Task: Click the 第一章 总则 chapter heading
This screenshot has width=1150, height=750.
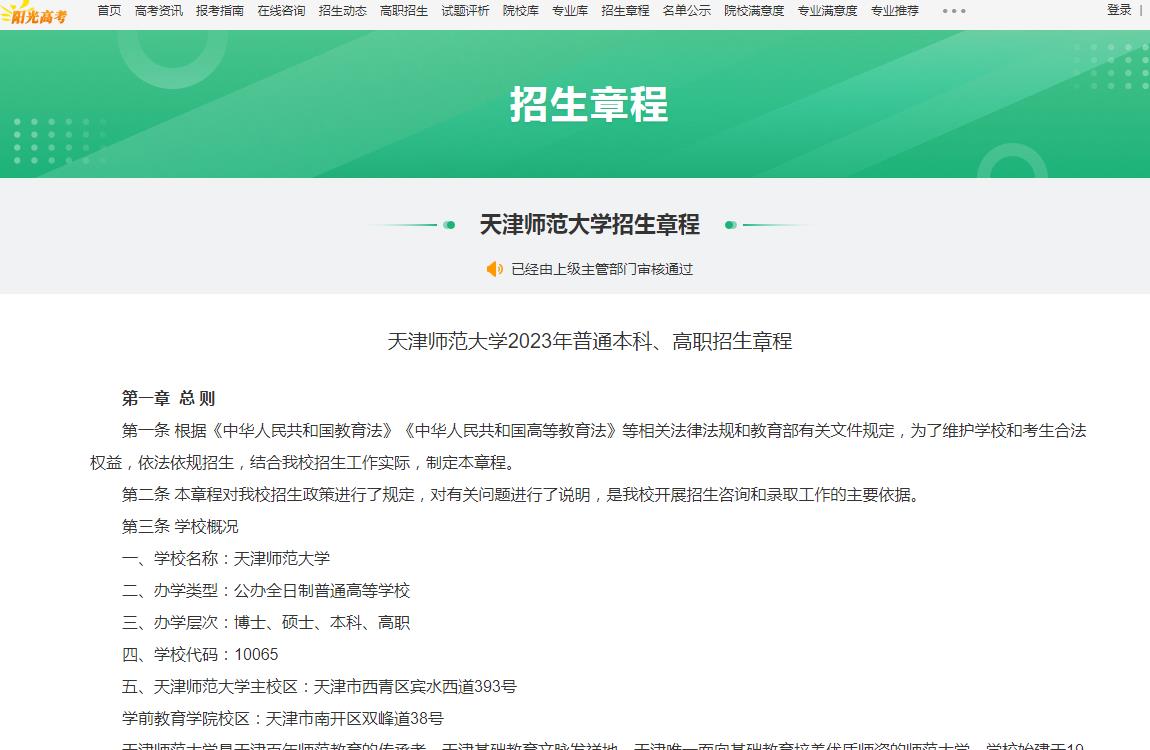Action: point(168,398)
